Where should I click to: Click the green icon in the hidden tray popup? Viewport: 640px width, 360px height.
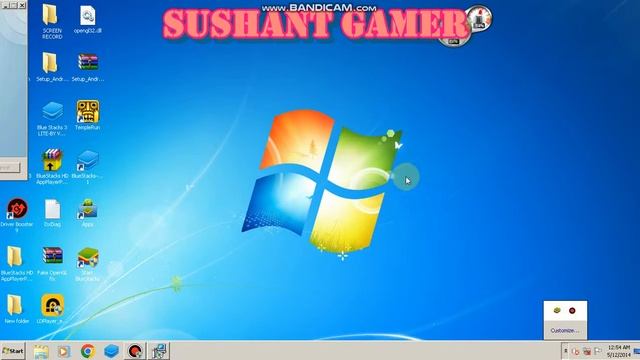point(557,311)
